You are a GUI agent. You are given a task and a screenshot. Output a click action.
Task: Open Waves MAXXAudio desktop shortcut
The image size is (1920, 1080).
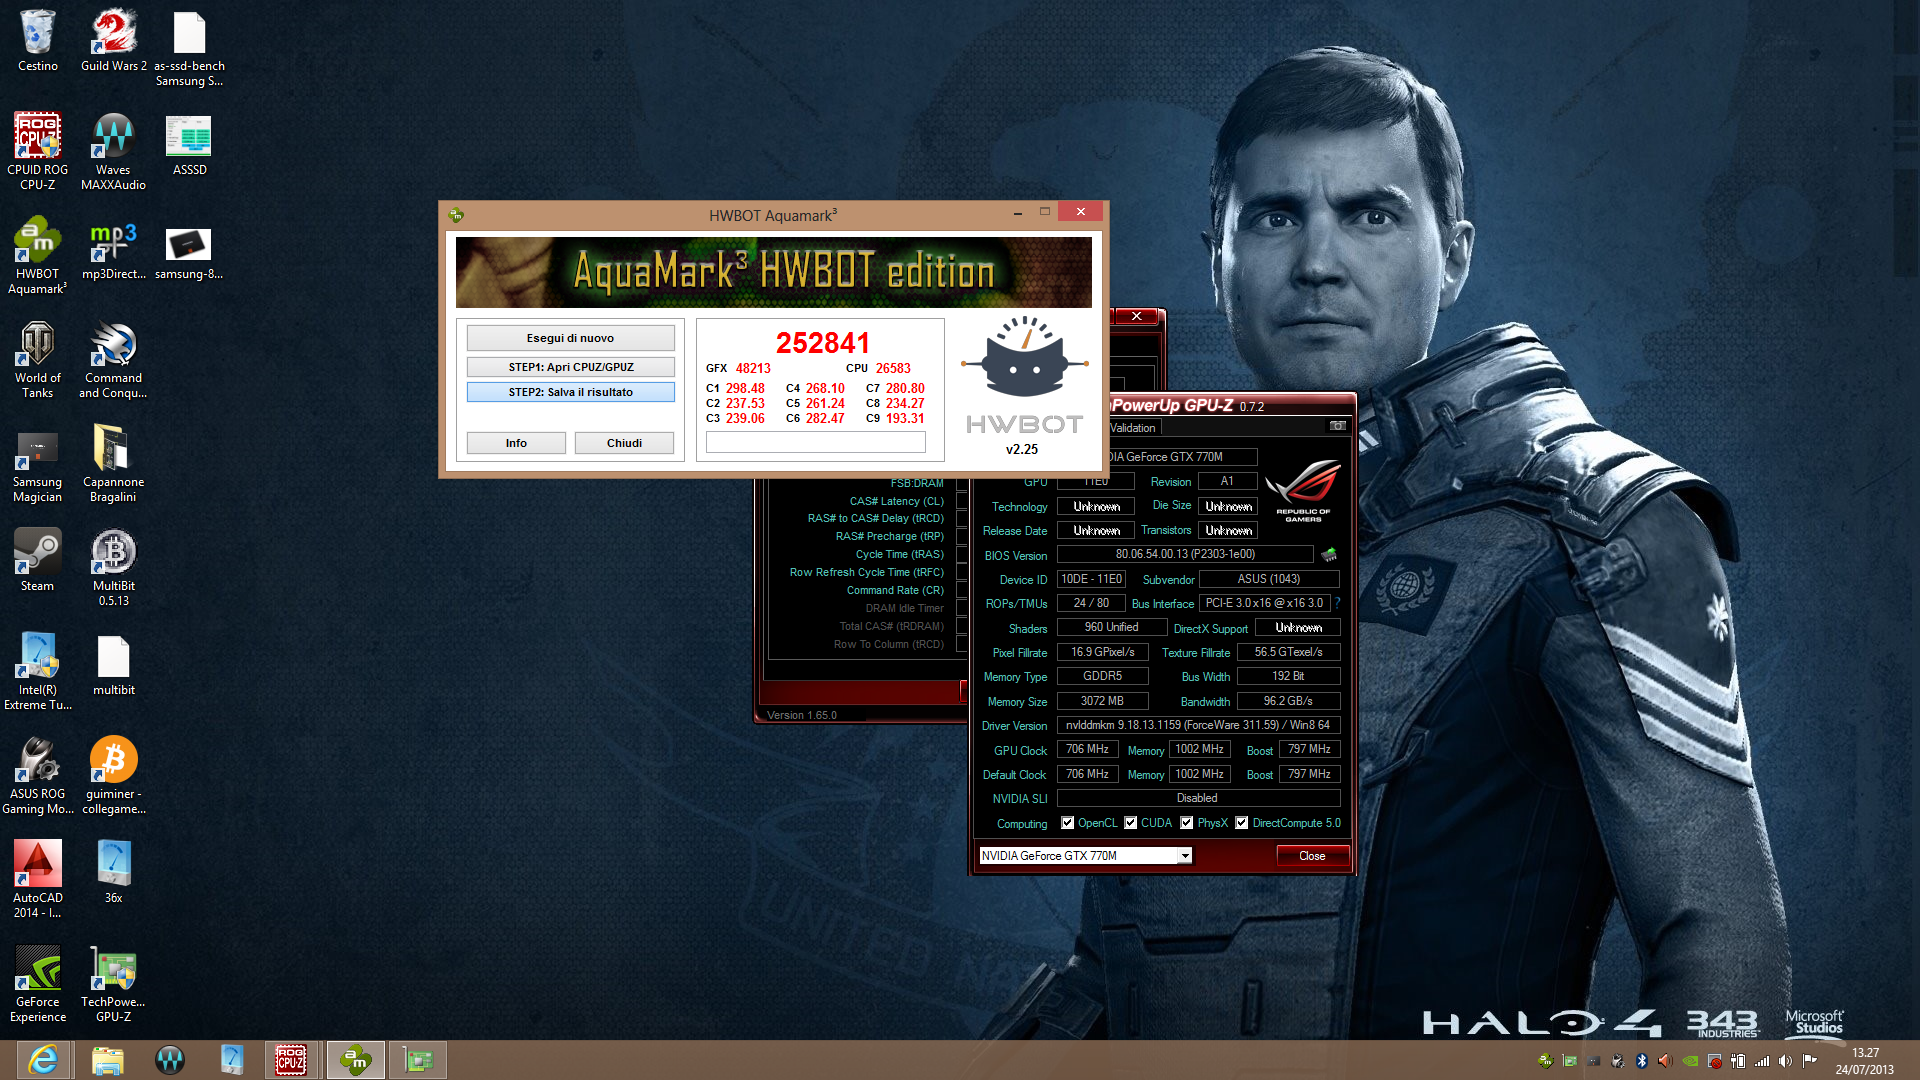(x=114, y=151)
